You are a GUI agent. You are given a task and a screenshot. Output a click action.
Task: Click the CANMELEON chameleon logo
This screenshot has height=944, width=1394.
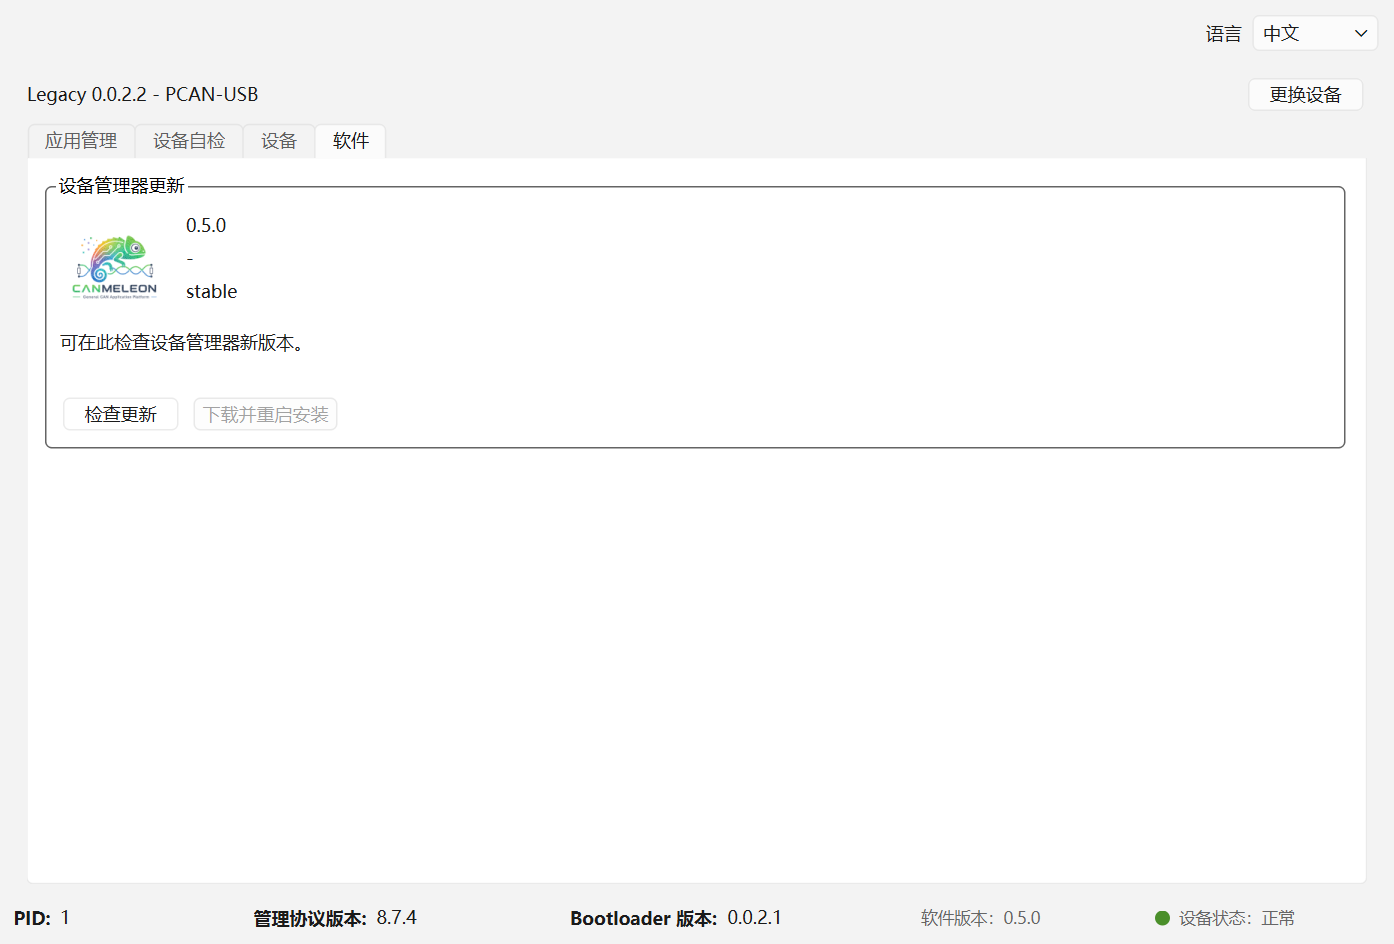click(x=115, y=267)
